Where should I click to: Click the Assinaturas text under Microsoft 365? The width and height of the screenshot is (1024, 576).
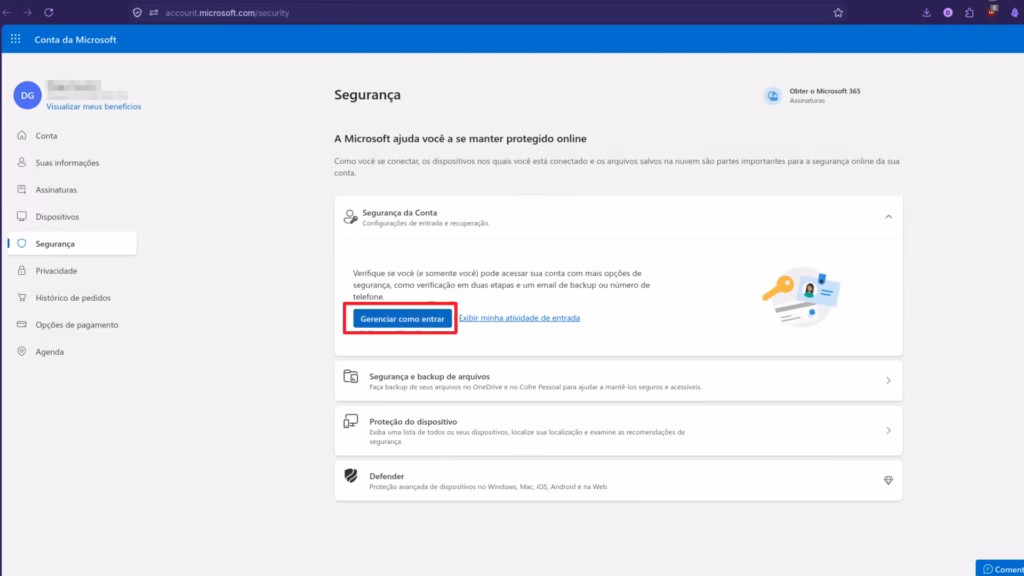[807, 101]
